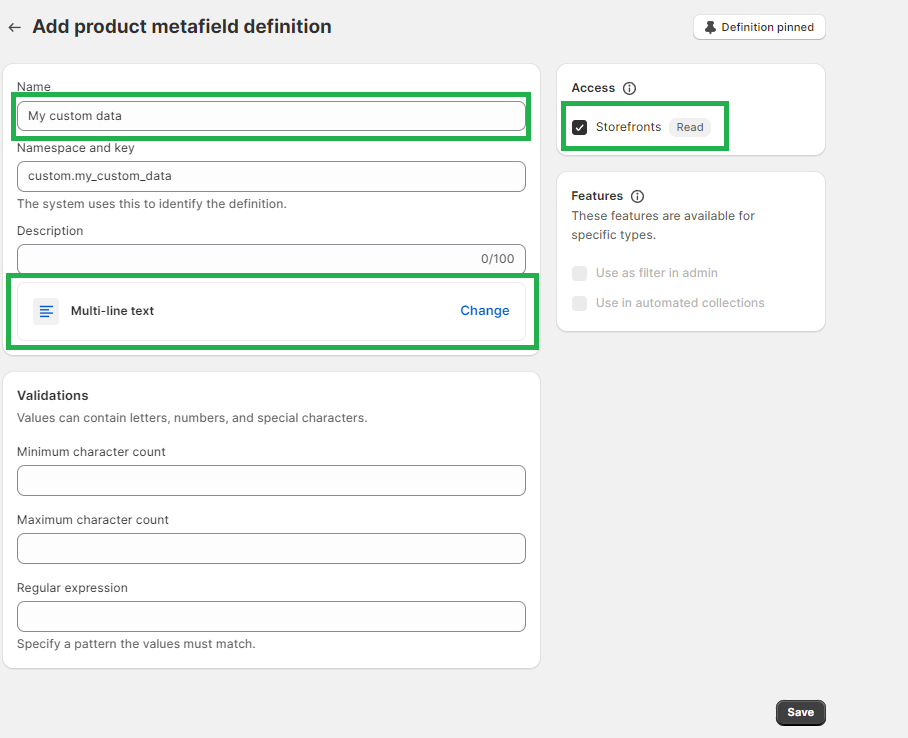Click the Minimum character count field
Screen dimensions: 908x738
[x=271, y=480]
